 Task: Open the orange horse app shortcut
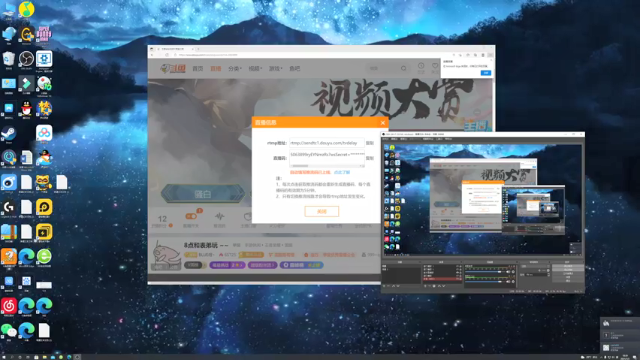(9, 256)
